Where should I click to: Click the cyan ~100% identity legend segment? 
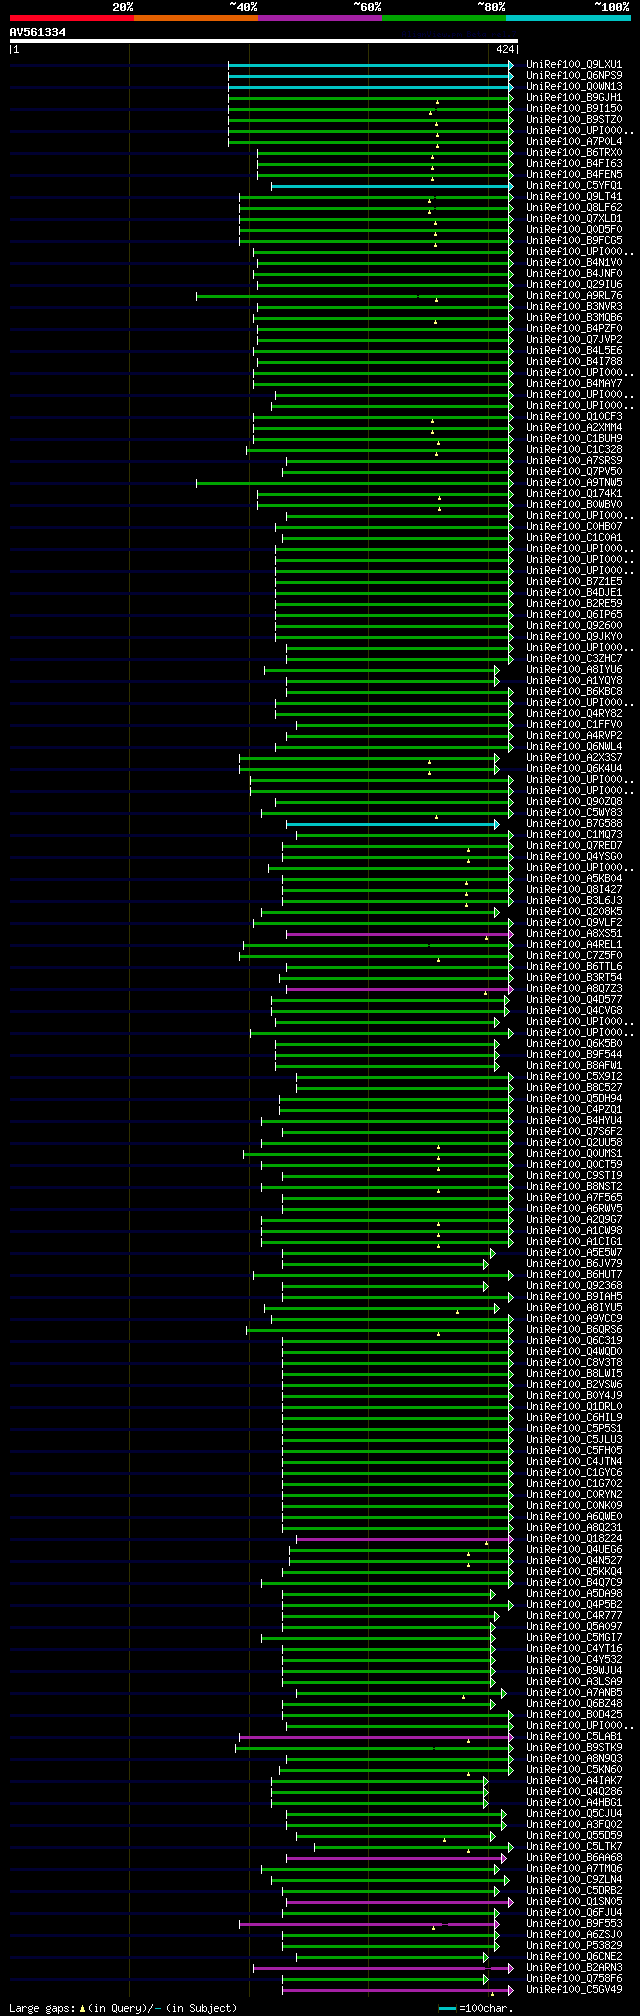pos(568,17)
